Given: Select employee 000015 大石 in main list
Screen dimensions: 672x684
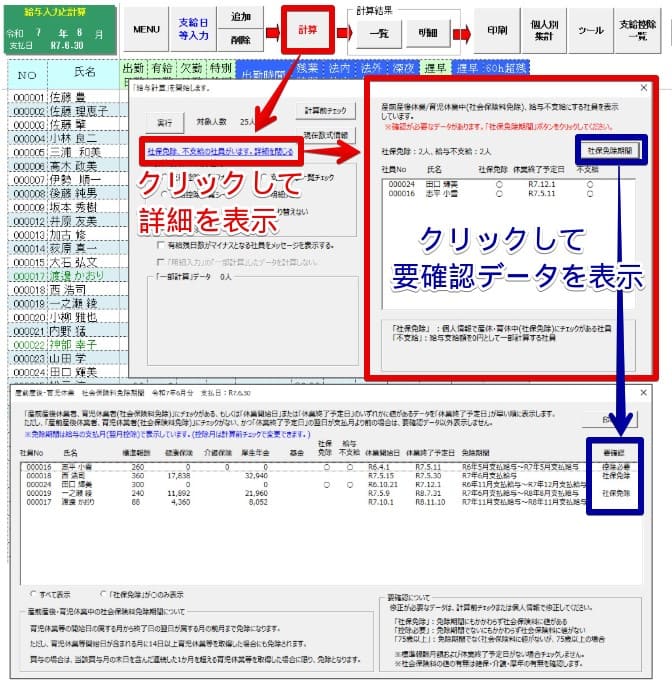Looking at the screenshot, I should [x=65, y=262].
